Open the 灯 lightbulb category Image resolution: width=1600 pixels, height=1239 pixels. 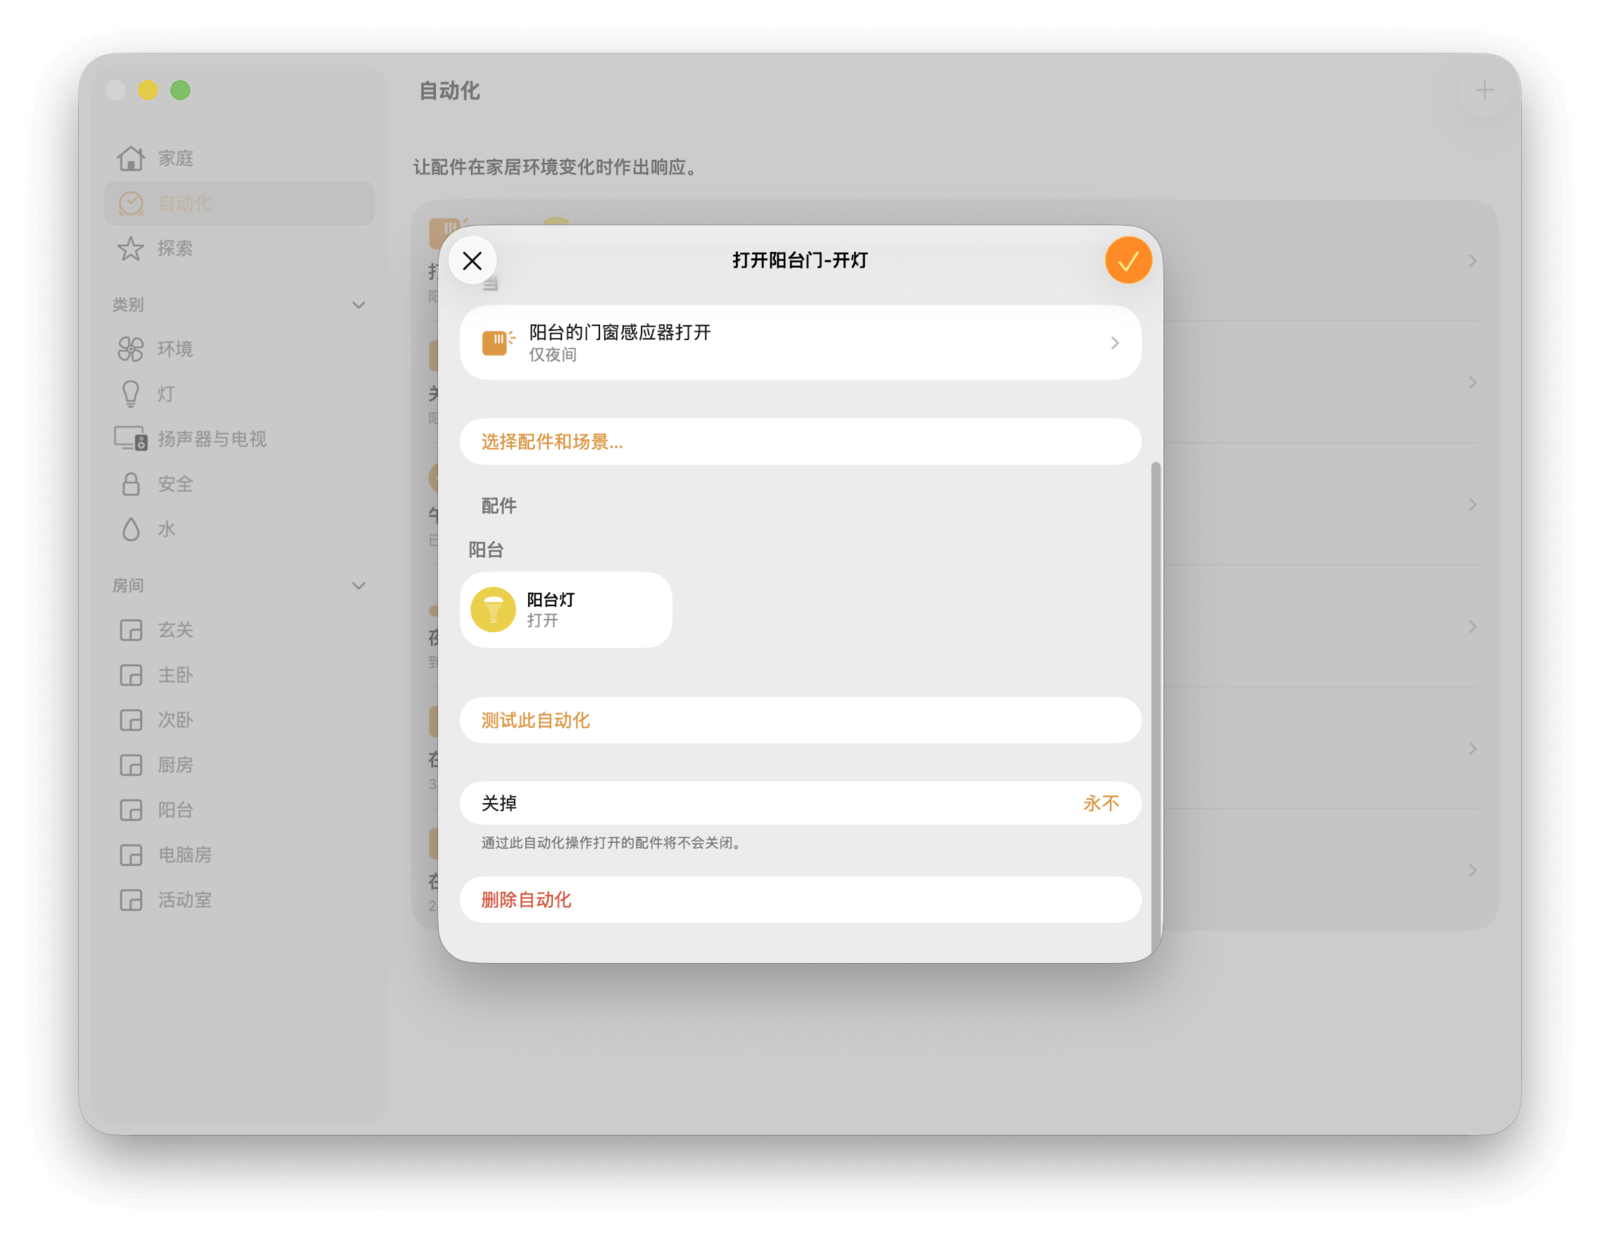[131, 394]
